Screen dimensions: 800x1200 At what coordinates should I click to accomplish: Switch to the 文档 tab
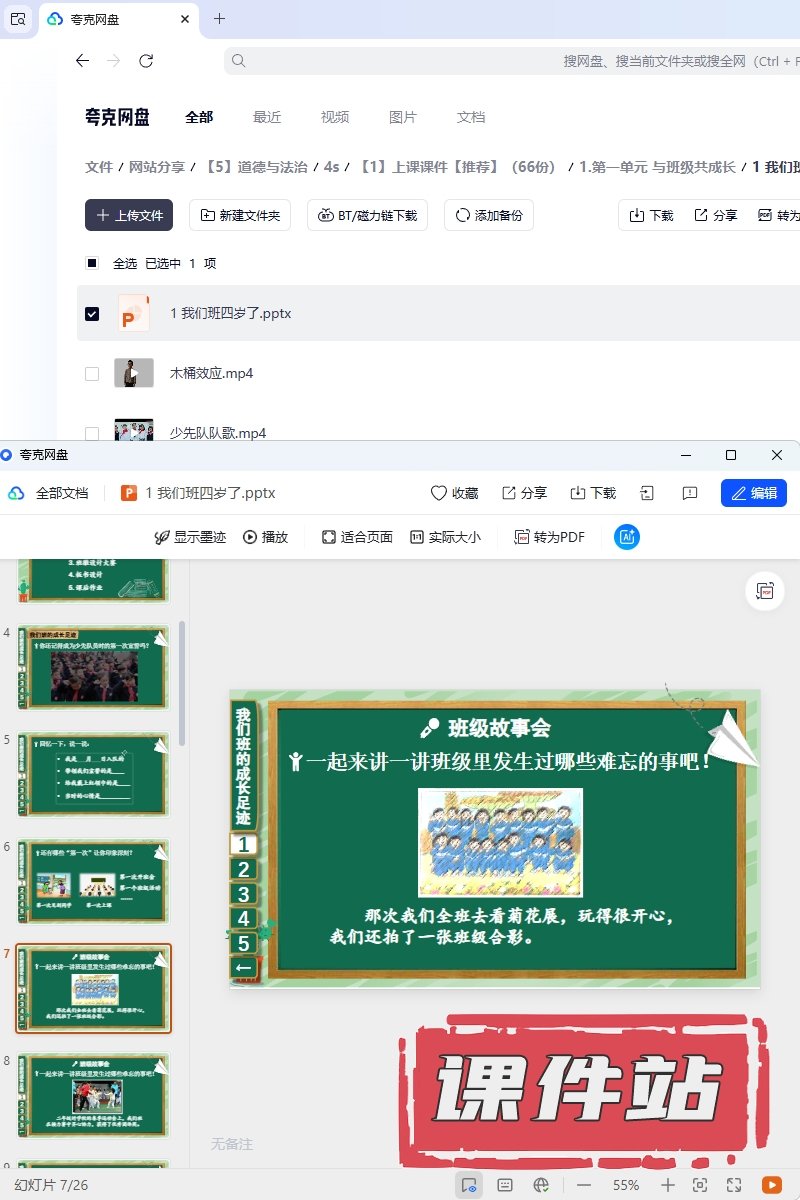[470, 117]
